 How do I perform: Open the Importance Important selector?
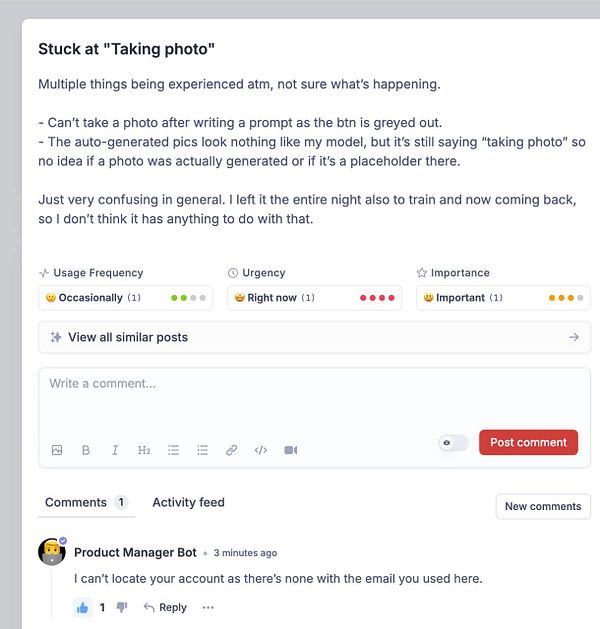(503, 298)
